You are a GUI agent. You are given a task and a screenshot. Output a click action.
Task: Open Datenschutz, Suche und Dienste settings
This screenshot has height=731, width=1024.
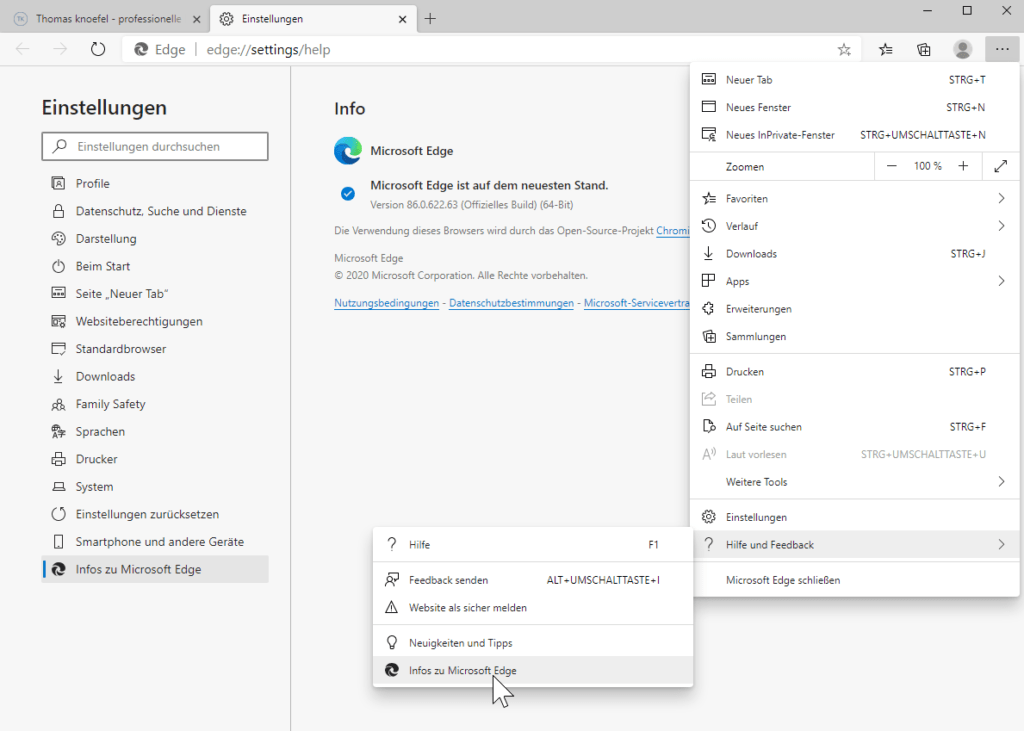tap(155, 211)
